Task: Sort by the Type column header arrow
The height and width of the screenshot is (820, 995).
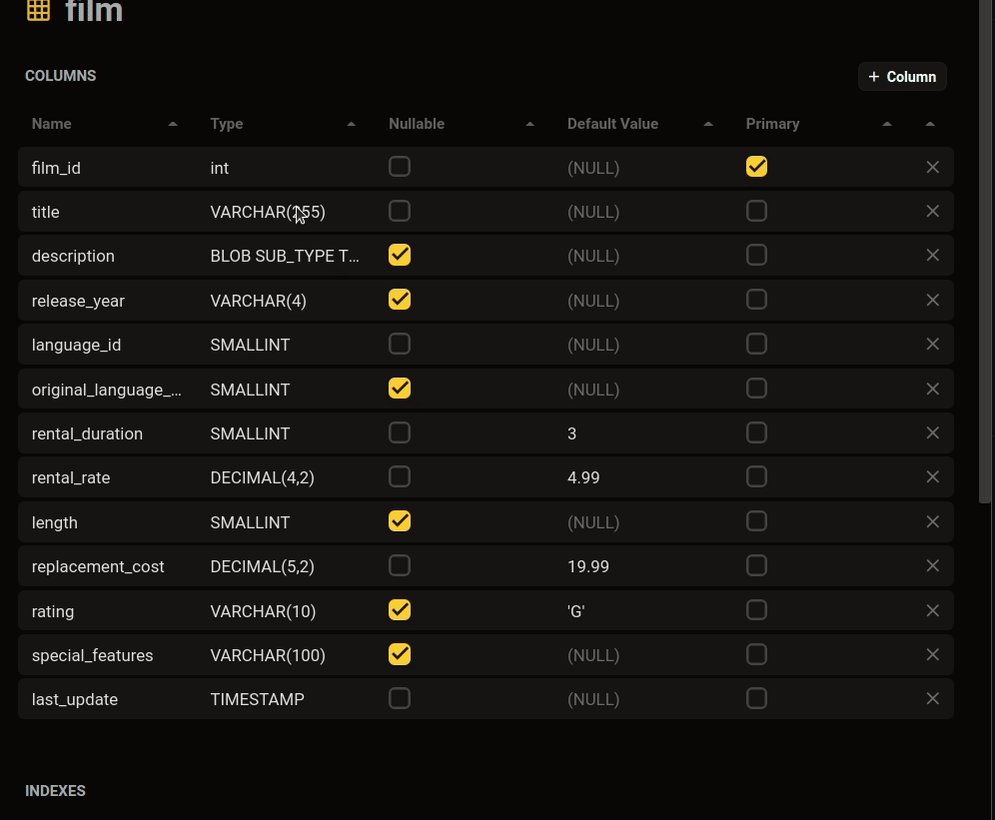Action: (x=351, y=124)
